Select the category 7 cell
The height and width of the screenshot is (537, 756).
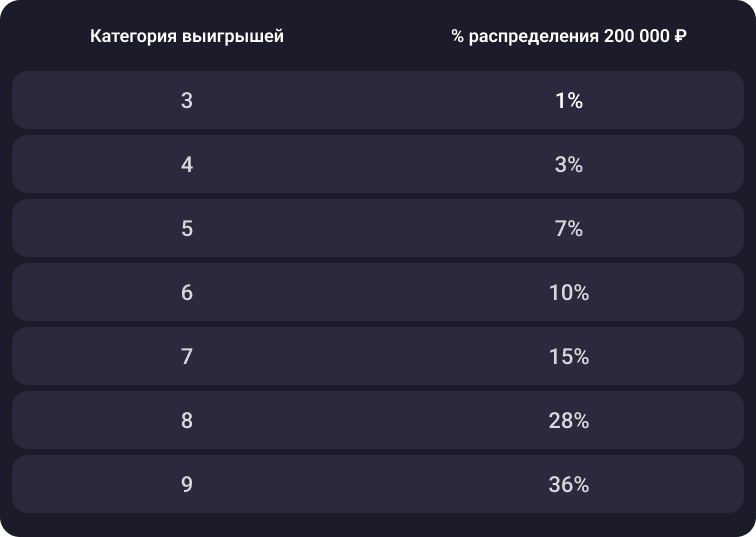pyautogui.click(x=187, y=357)
